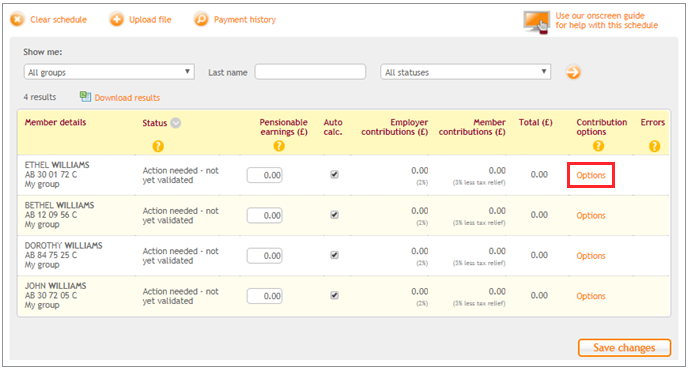The height and width of the screenshot is (373, 689).
Task: Click the Last name search field
Action: tap(310, 72)
